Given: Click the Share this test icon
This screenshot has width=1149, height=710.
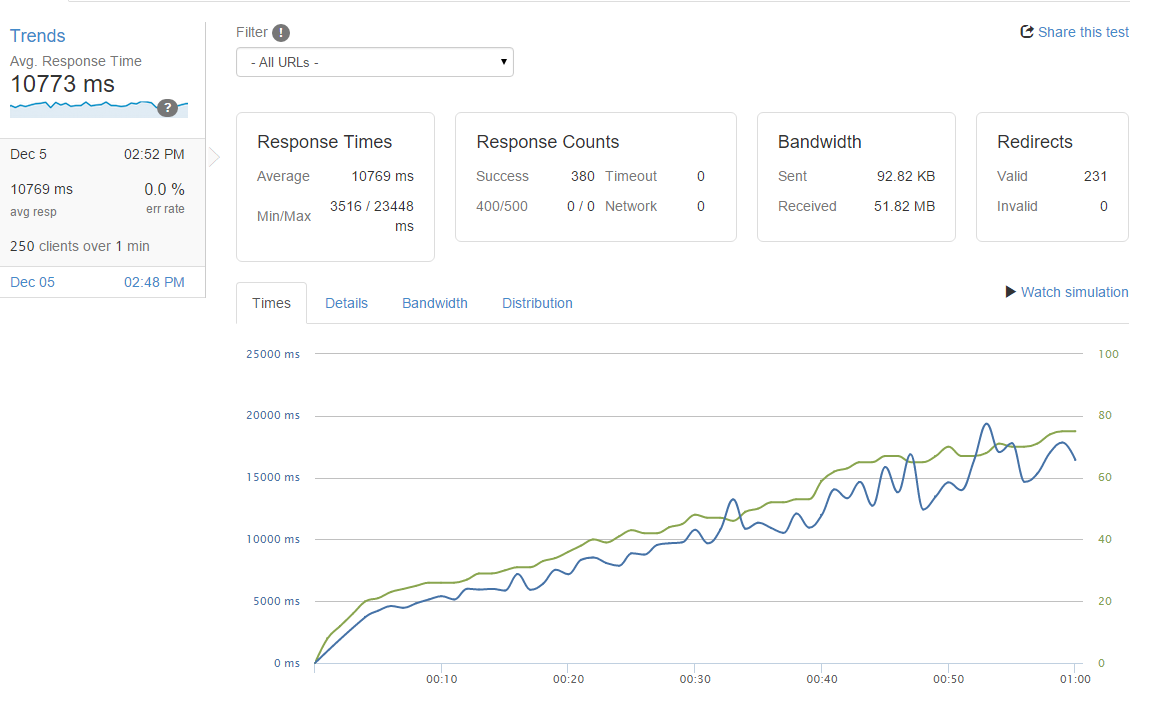Looking at the screenshot, I should click(x=1026, y=32).
